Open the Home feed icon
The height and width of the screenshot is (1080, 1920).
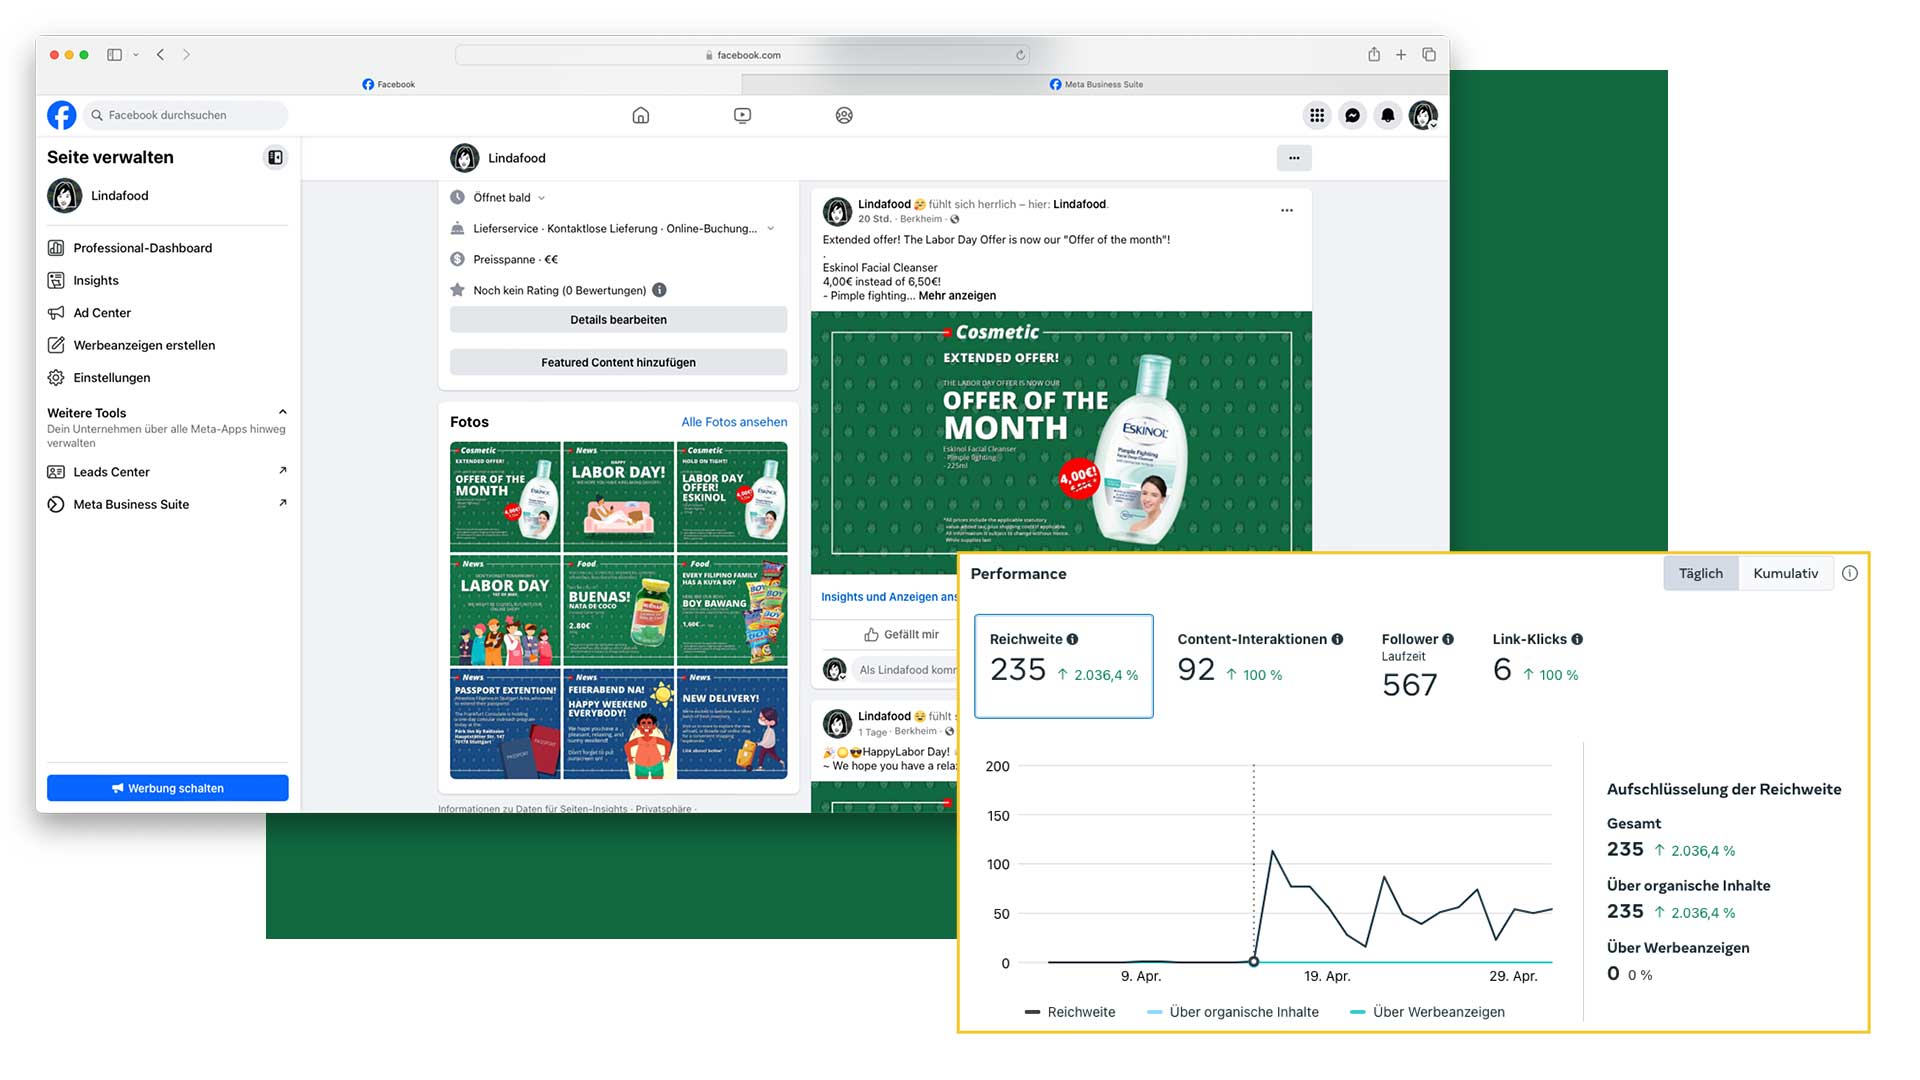coord(641,115)
